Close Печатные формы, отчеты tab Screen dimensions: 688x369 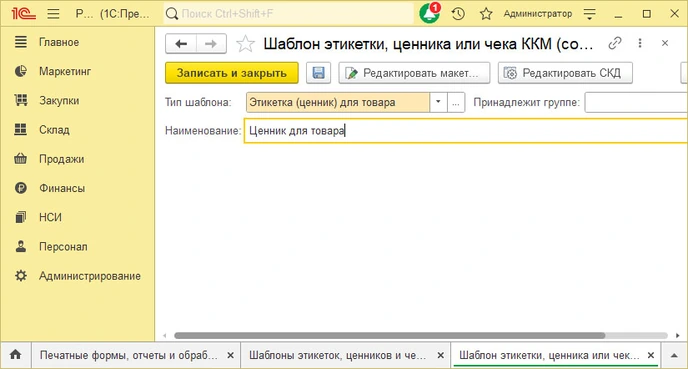pyautogui.click(x=230, y=355)
